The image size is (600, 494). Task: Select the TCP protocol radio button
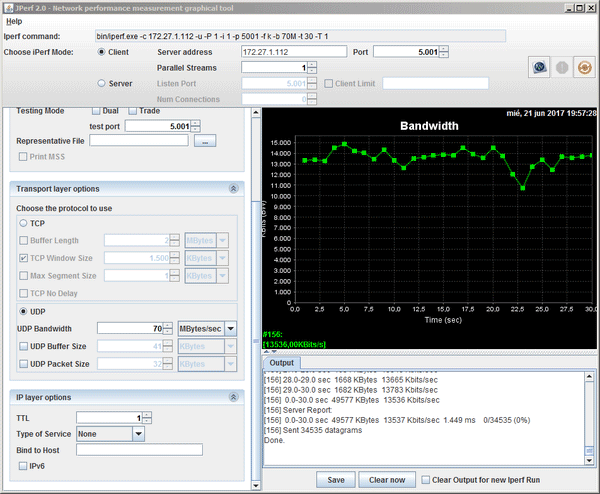[23, 224]
